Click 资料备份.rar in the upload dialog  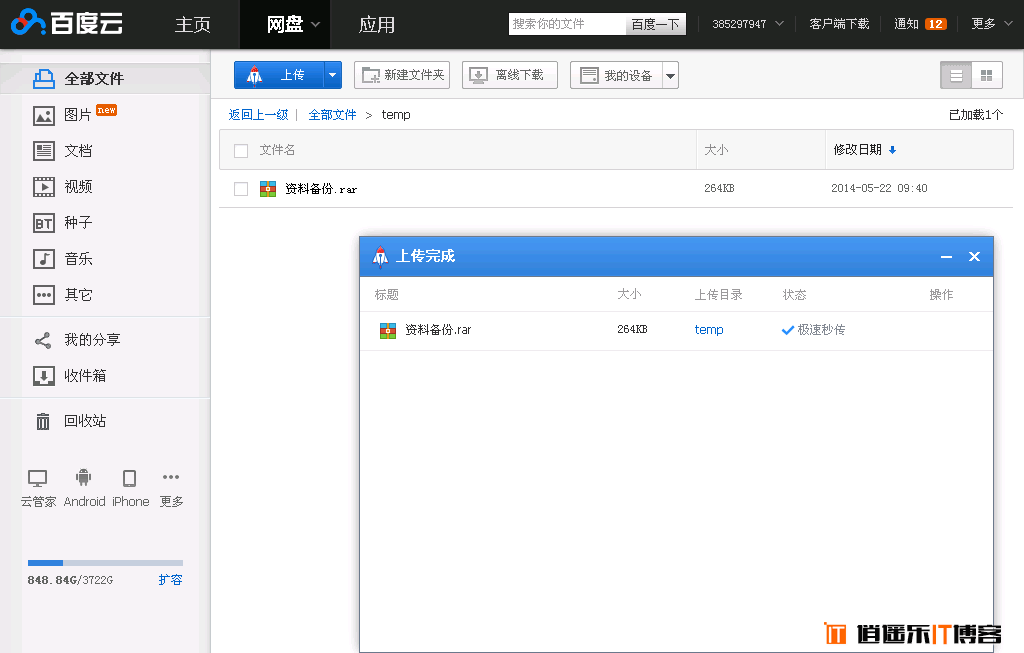click(x=438, y=330)
